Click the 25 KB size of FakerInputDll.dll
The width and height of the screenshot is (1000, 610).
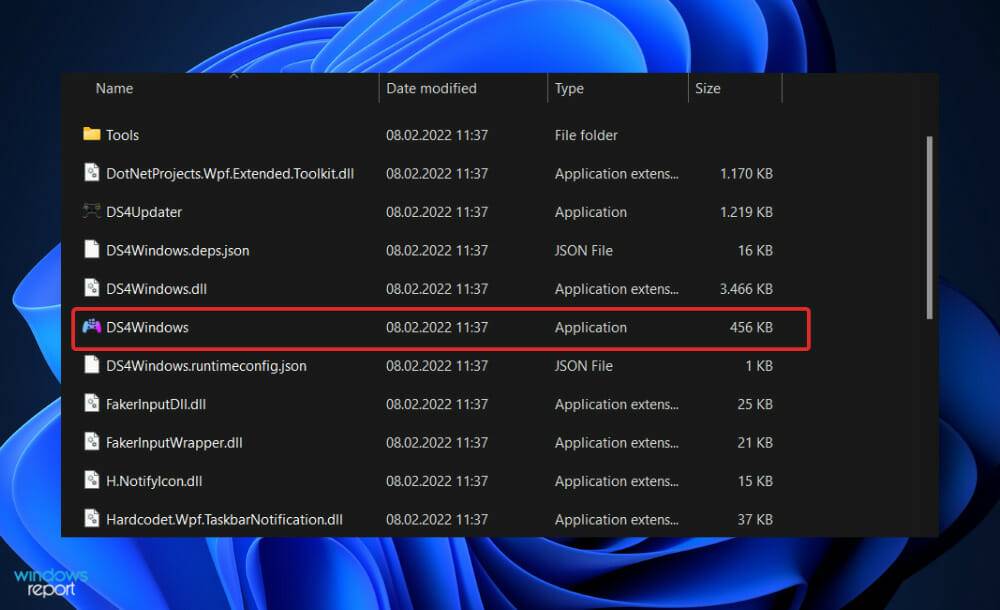[x=755, y=405]
